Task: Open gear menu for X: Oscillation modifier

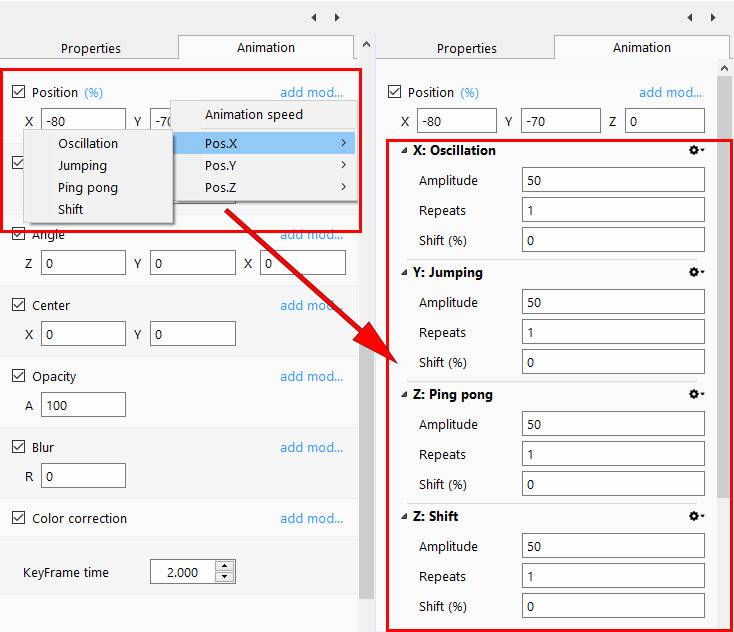Action: pos(696,151)
